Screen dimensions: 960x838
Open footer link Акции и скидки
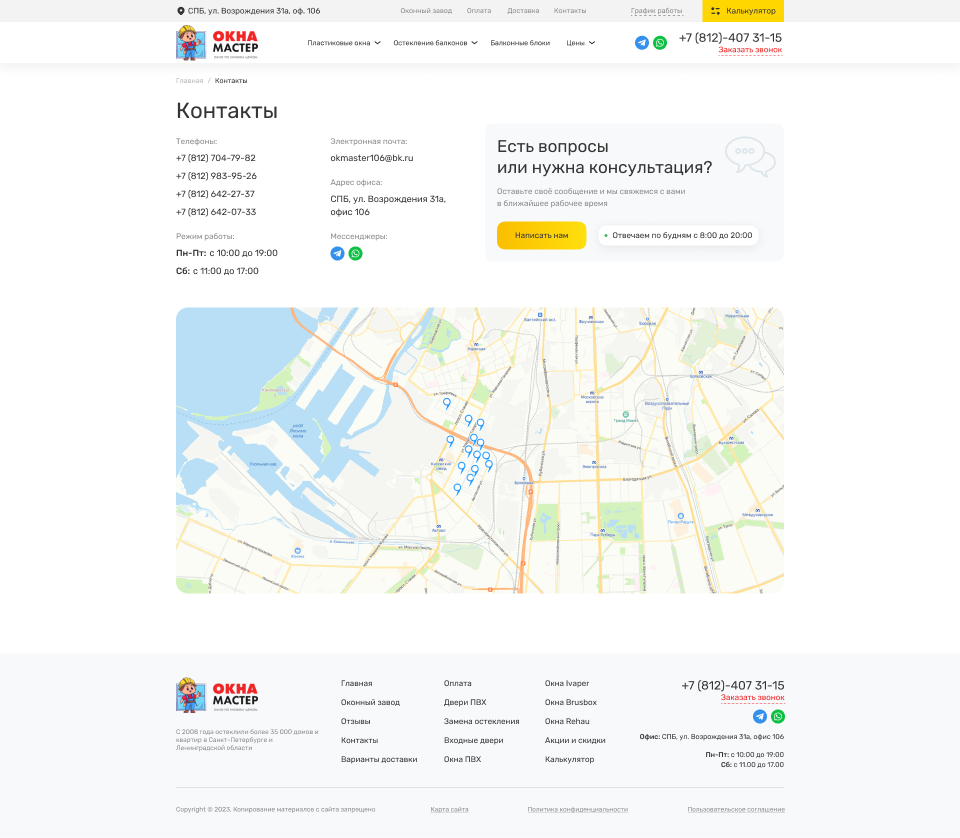tap(575, 740)
